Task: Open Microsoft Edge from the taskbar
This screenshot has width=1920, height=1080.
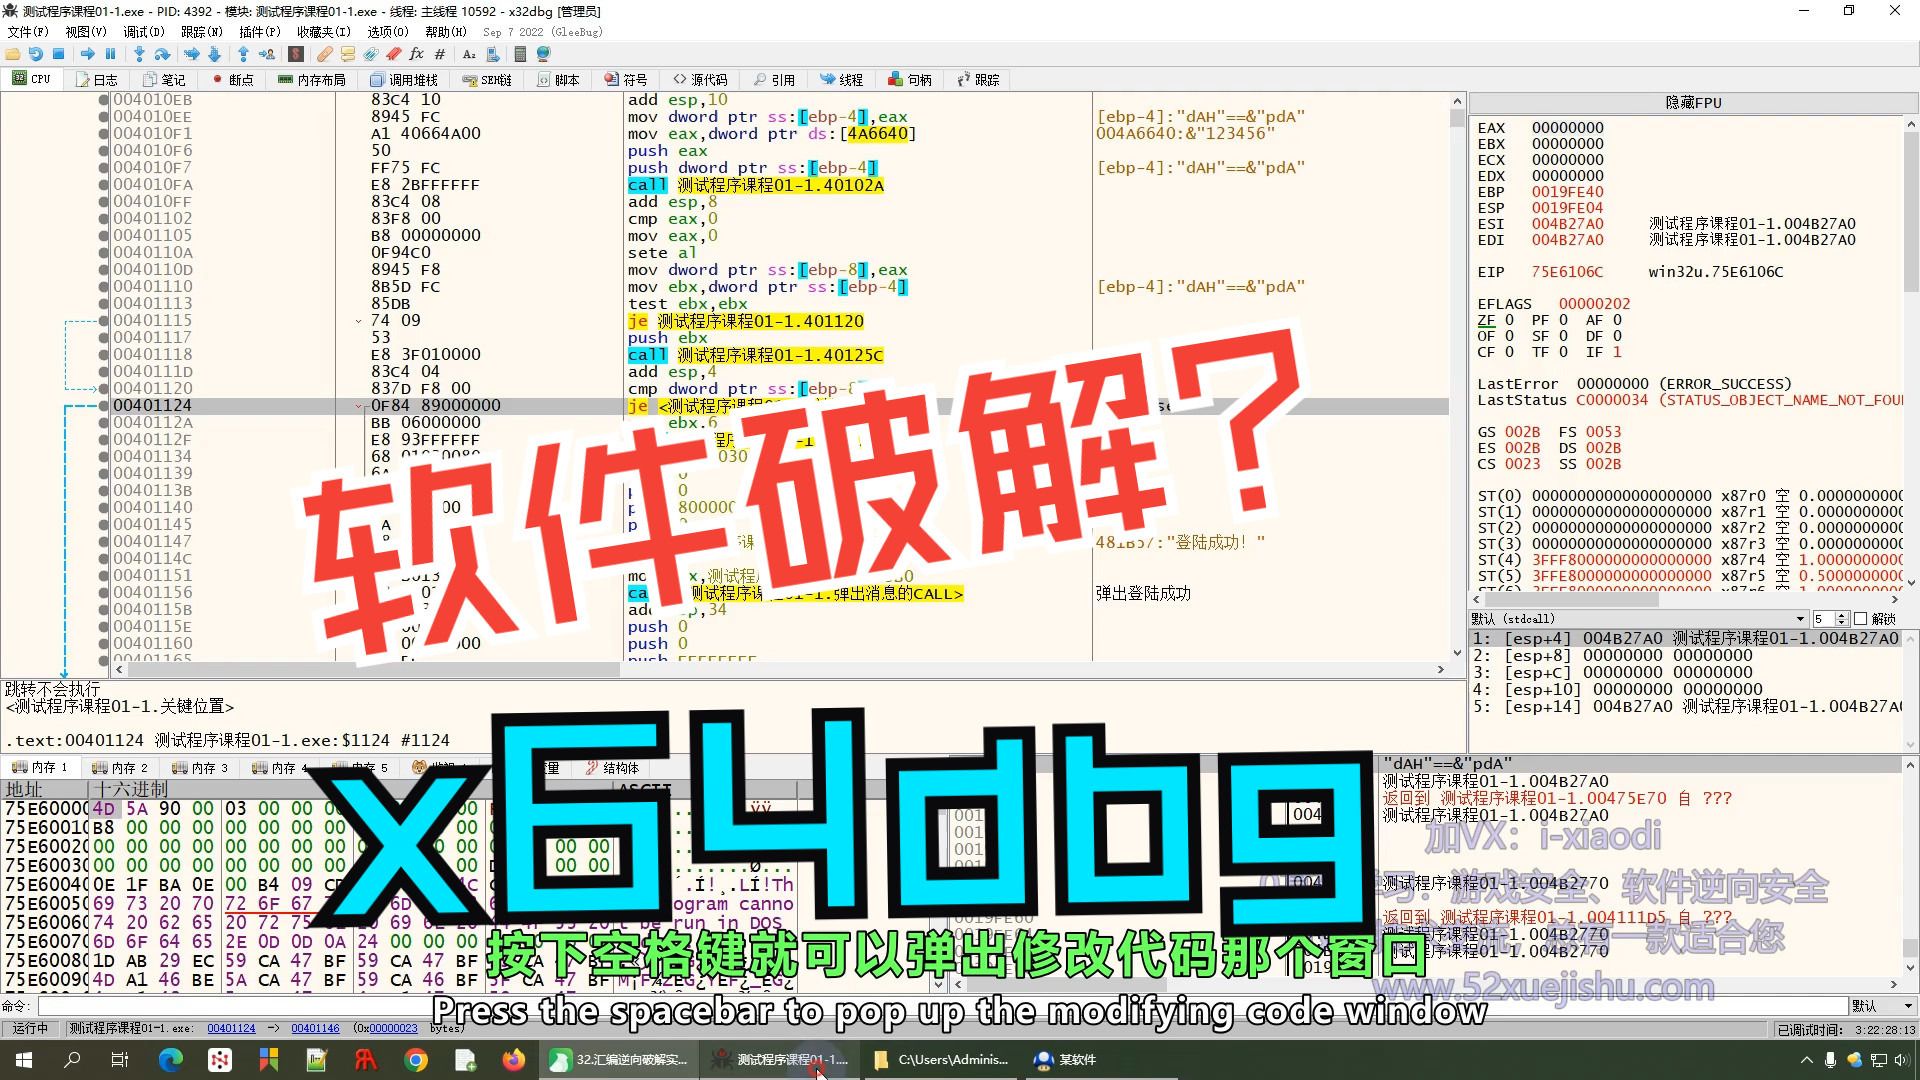Action: point(170,1059)
